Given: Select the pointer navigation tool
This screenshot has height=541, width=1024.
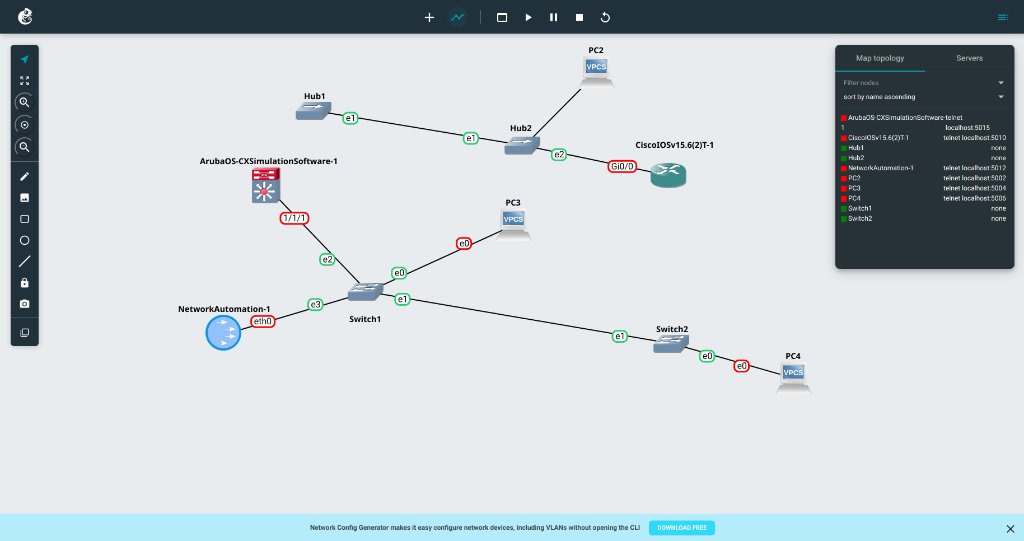Looking at the screenshot, I should tap(25, 59).
